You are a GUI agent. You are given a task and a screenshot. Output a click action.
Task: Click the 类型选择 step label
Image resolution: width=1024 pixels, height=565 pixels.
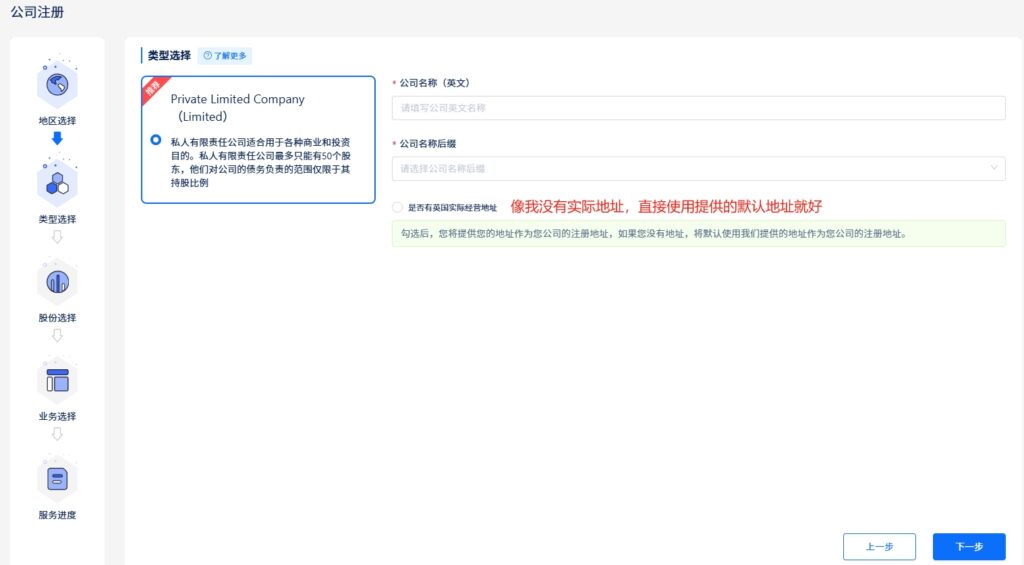click(x=57, y=219)
